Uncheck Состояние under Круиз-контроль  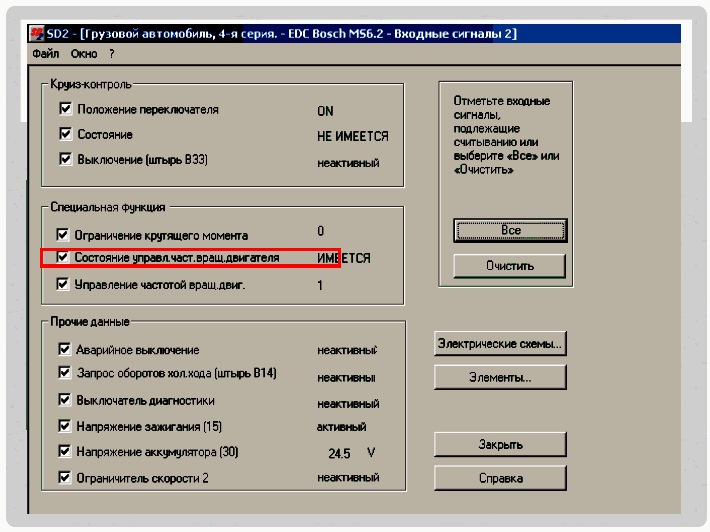66,134
